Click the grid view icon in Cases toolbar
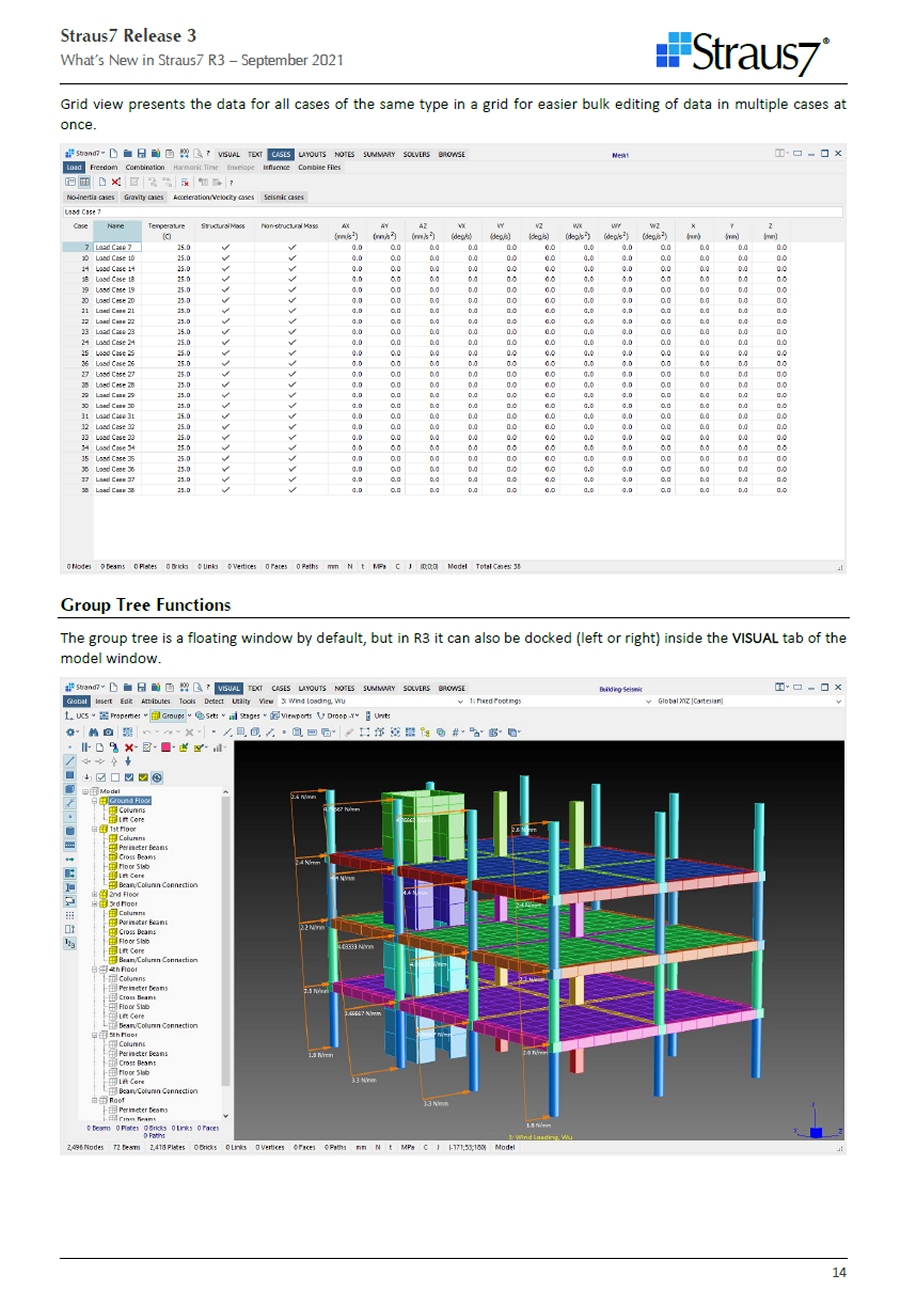900x1307 pixels. [x=83, y=183]
